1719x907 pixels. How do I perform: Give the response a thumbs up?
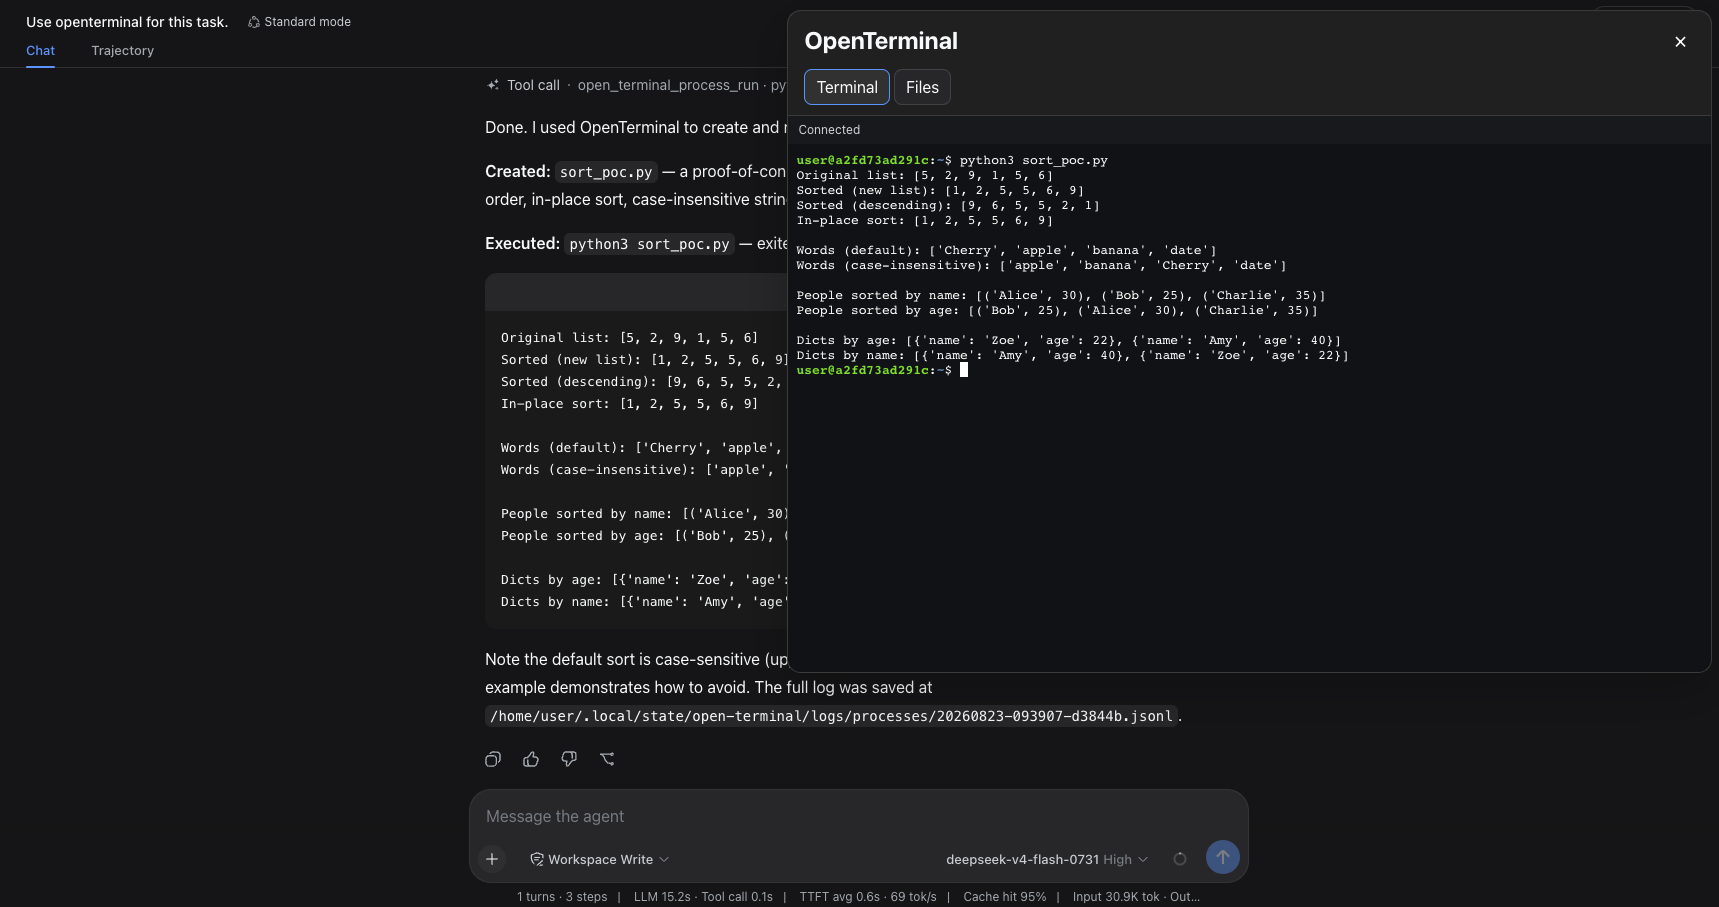(x=531, y=759)
